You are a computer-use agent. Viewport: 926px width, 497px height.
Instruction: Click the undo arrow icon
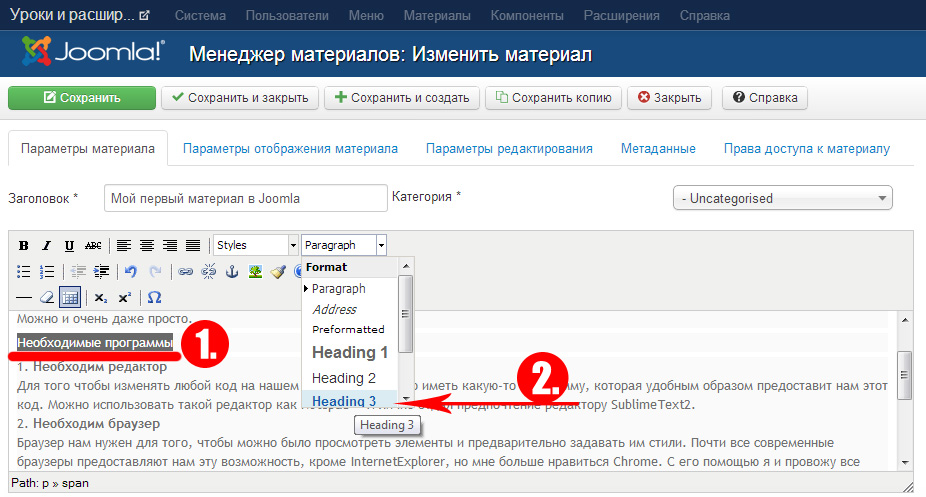[x=131, y=271]
